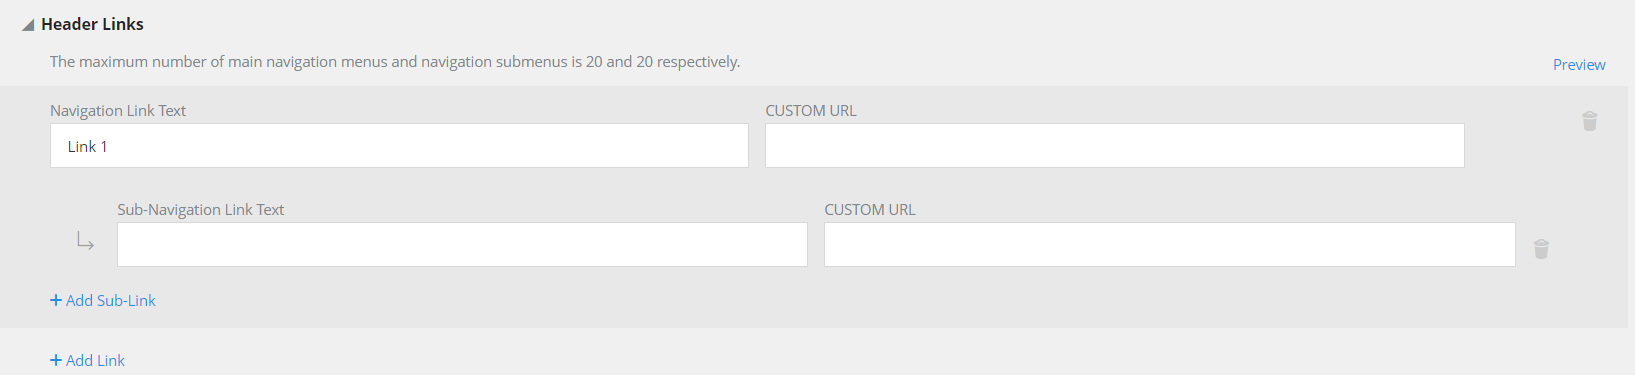Click the CUSTOM URL field for Link 1
The height and width of the screenshot is (375, 1635).
1115,146
